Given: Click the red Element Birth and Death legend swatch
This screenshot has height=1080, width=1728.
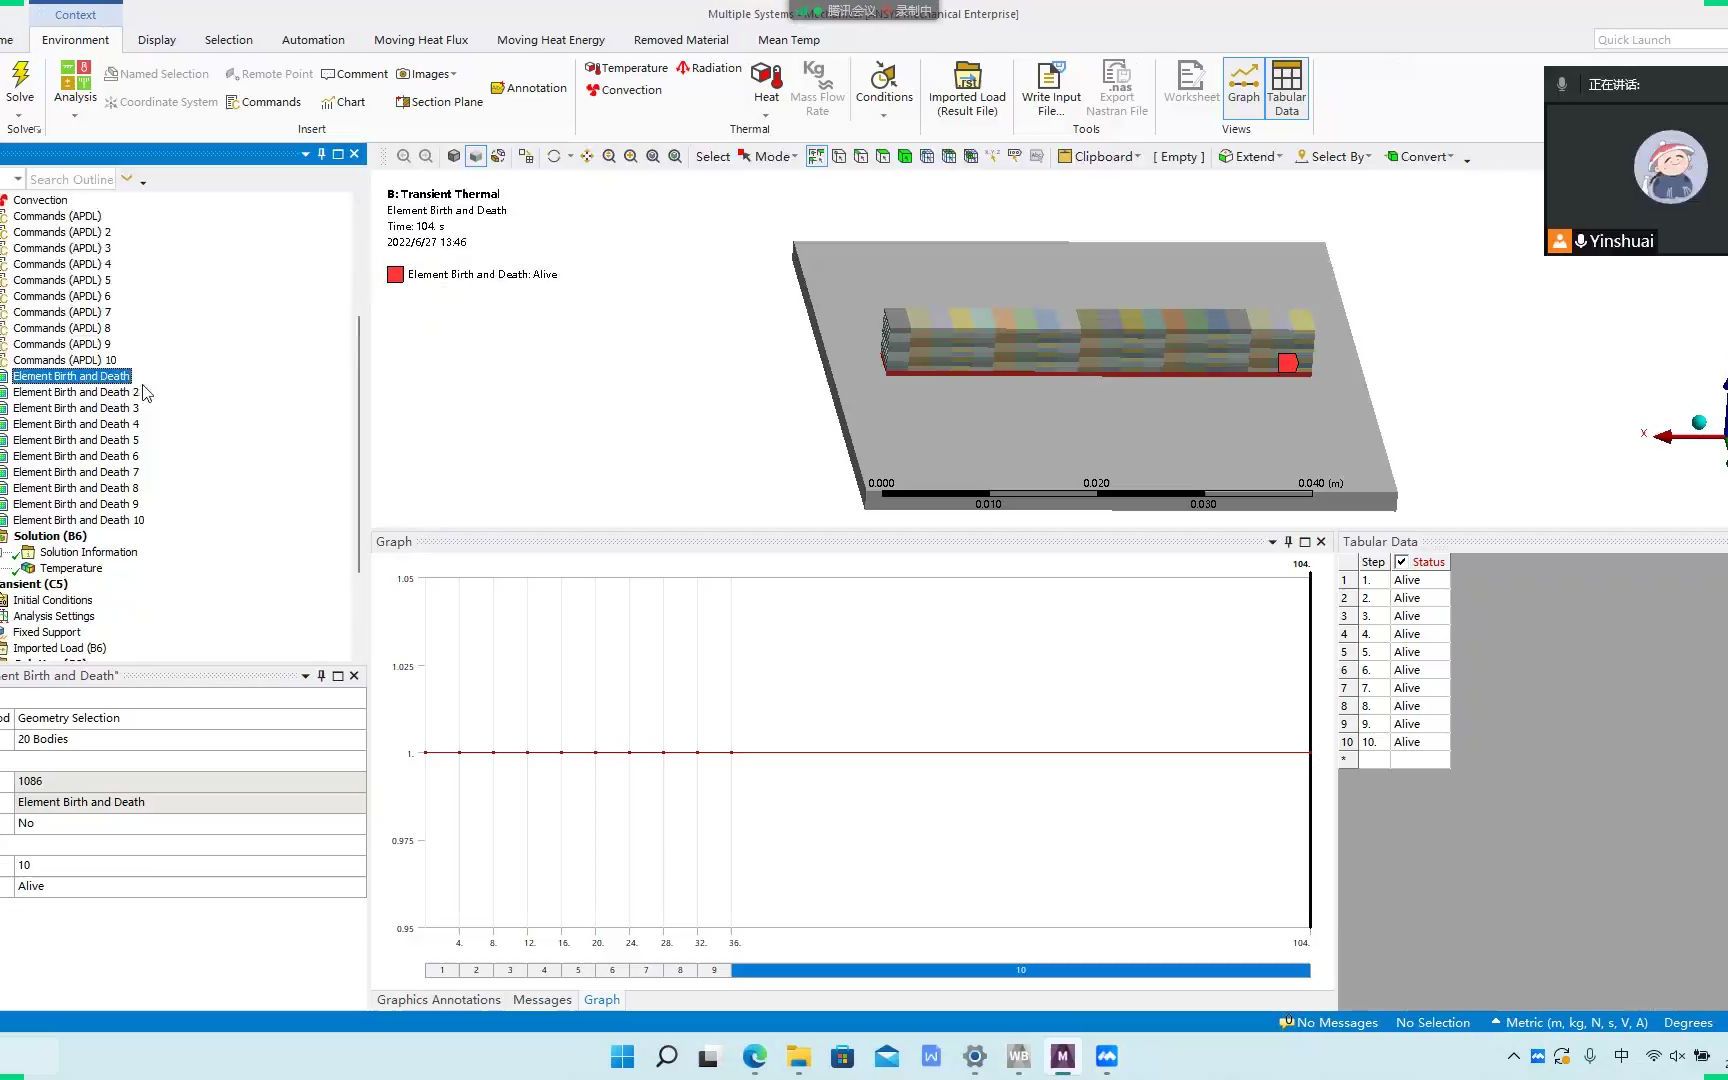Looking at the screenshot, I should pyautogui.click(x=395, y=274).
